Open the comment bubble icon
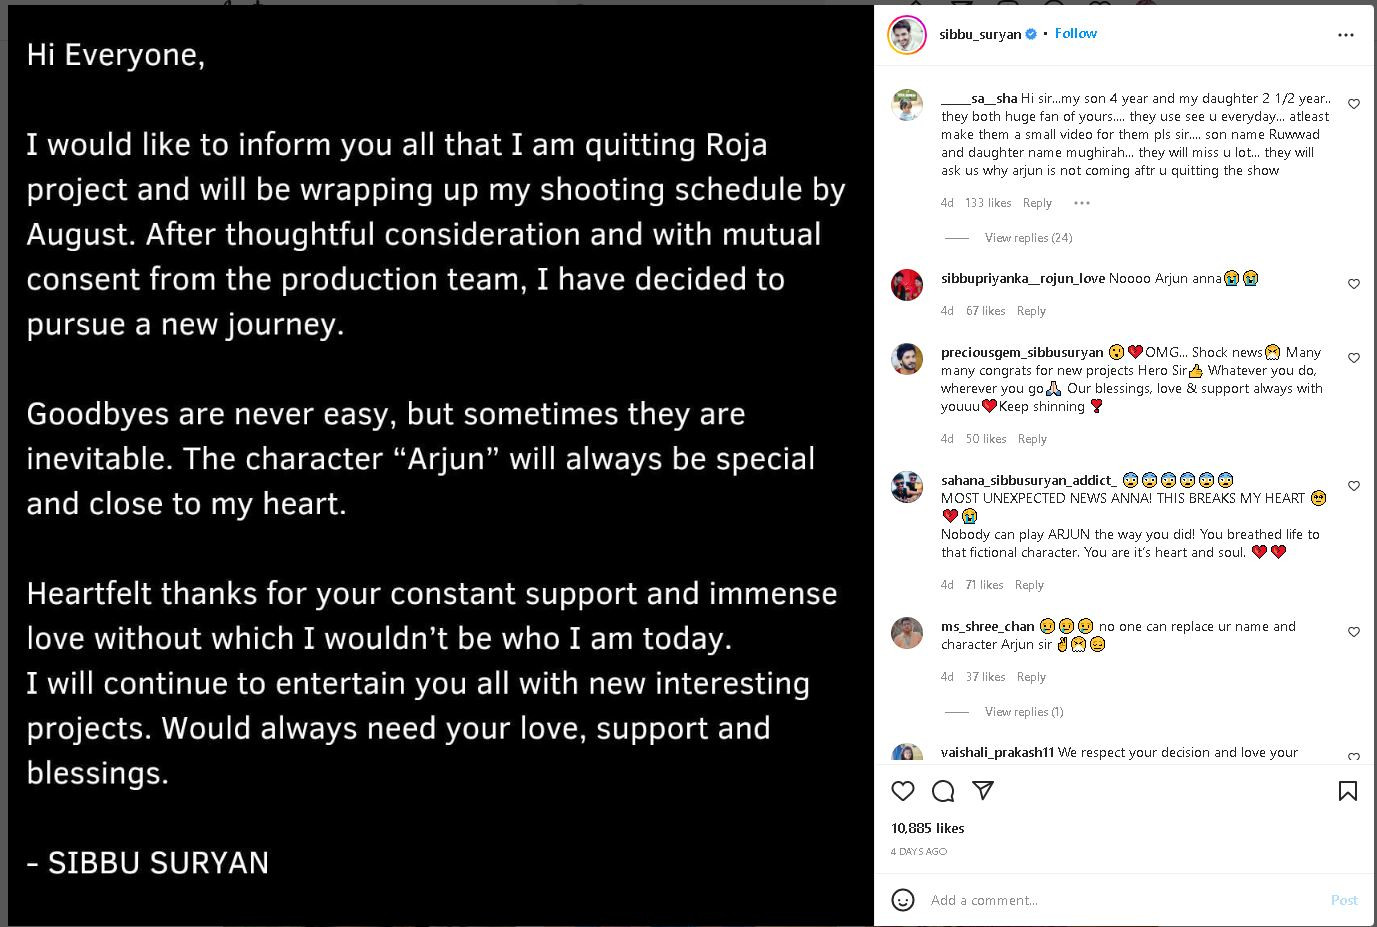 (943, 791)
